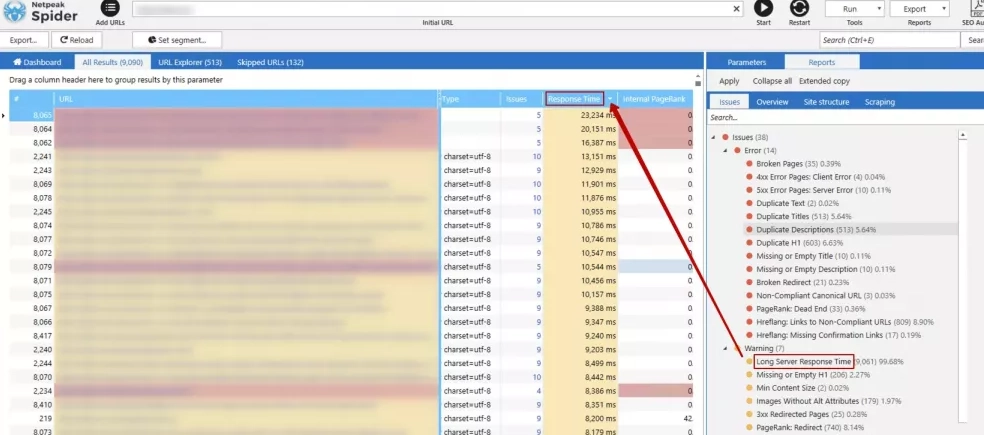
Task: Select PageRank: Redirect (740) warning
Action: pyautogui.click(x=810, y=427)
